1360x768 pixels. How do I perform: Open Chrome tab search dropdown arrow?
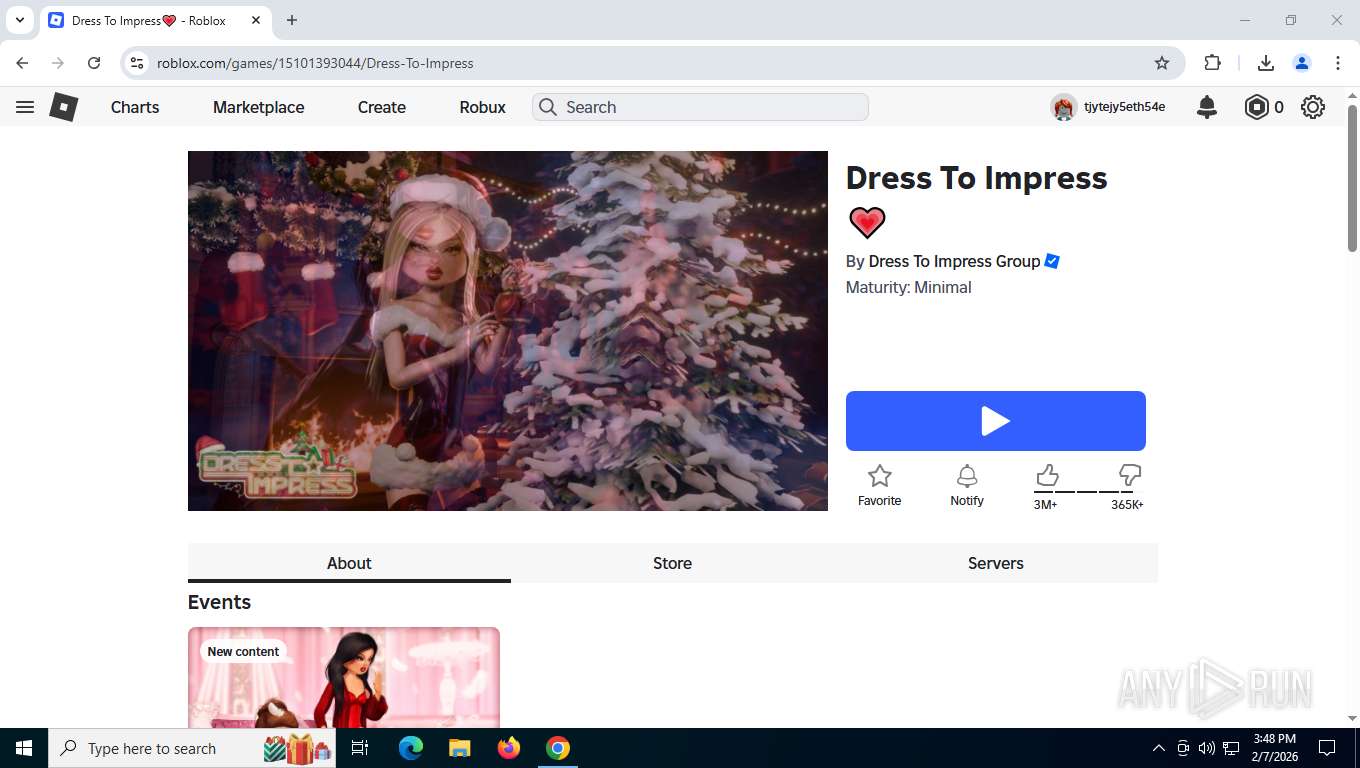coord(19,20)
